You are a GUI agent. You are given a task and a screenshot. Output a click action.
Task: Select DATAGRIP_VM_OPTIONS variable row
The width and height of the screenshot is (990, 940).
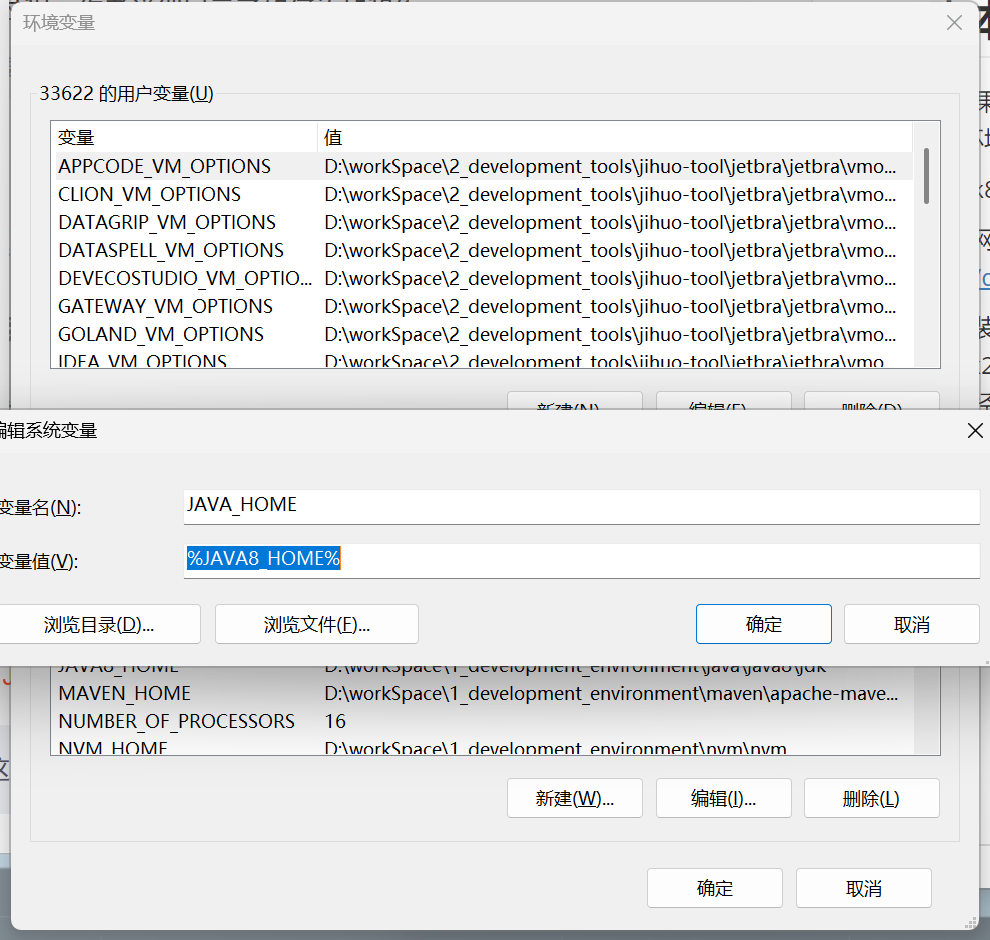166,222
